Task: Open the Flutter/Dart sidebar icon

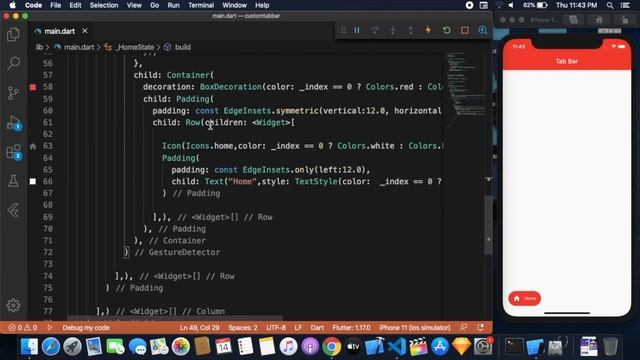Action: (x=13, y=210)
